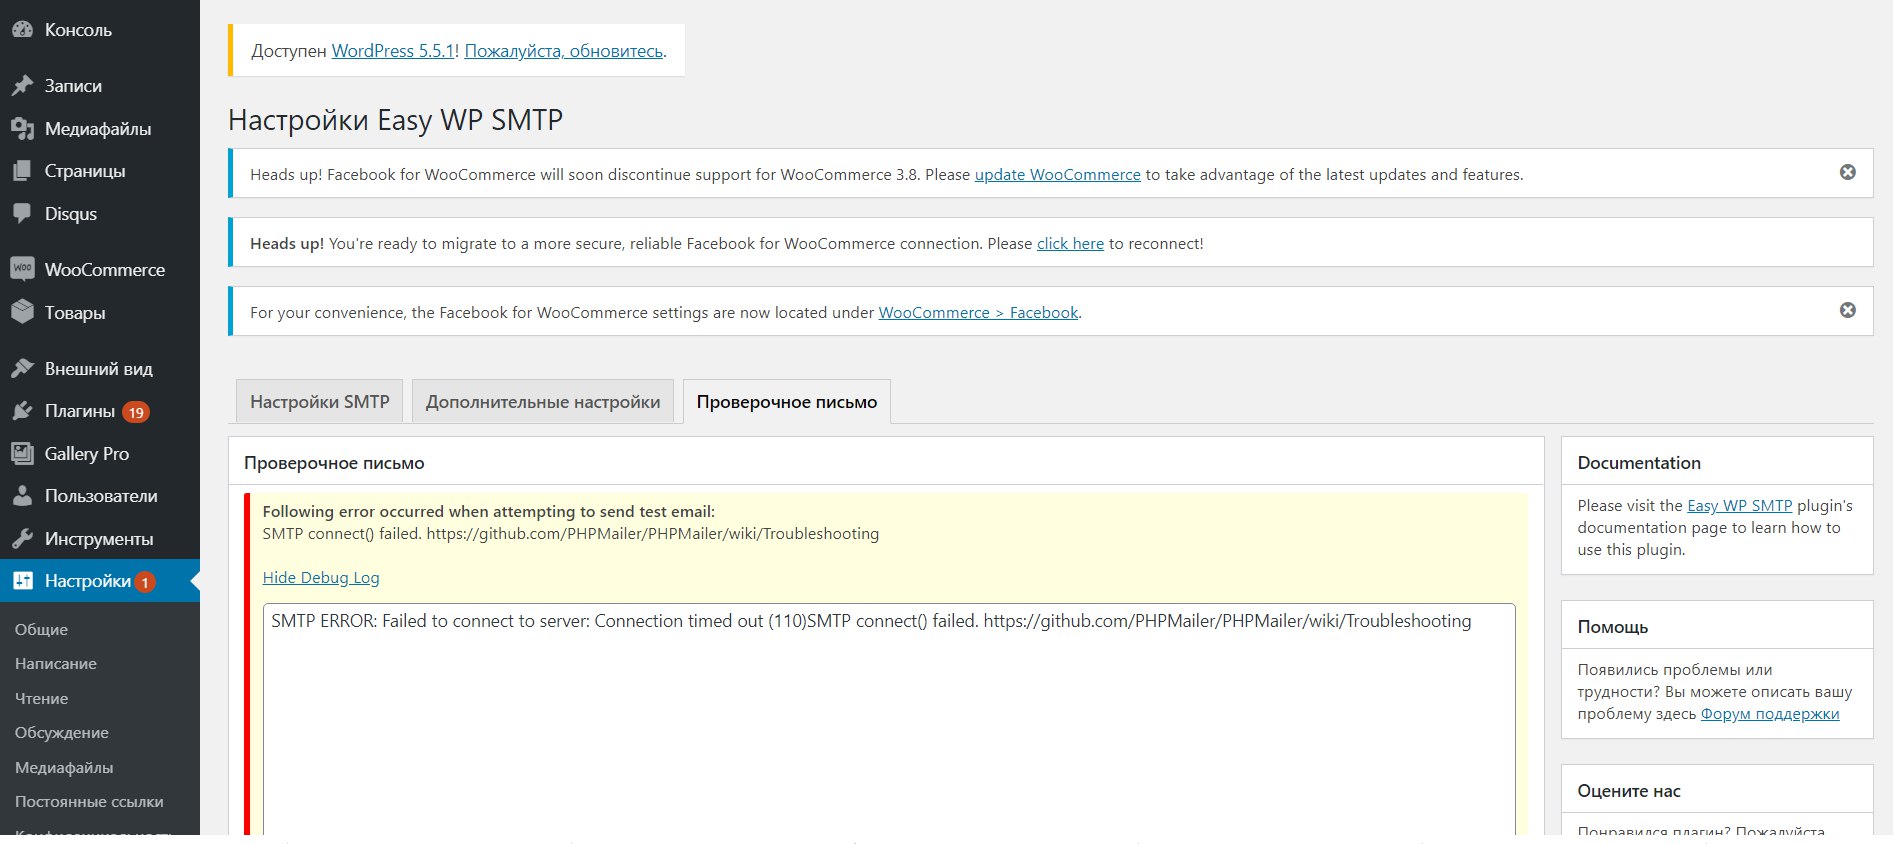
Task: Click the settings notification badge 1
Action: tap(145, 582)
